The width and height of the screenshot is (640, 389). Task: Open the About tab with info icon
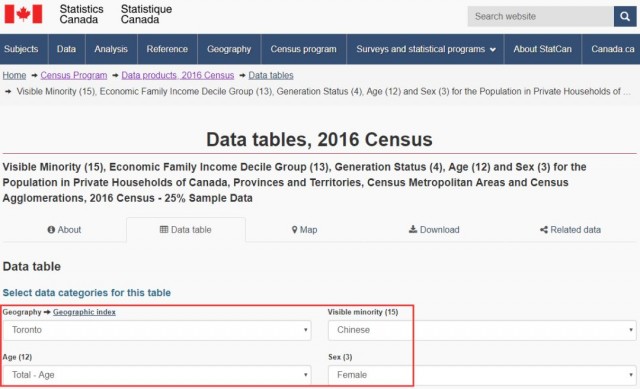pos(64,230)
